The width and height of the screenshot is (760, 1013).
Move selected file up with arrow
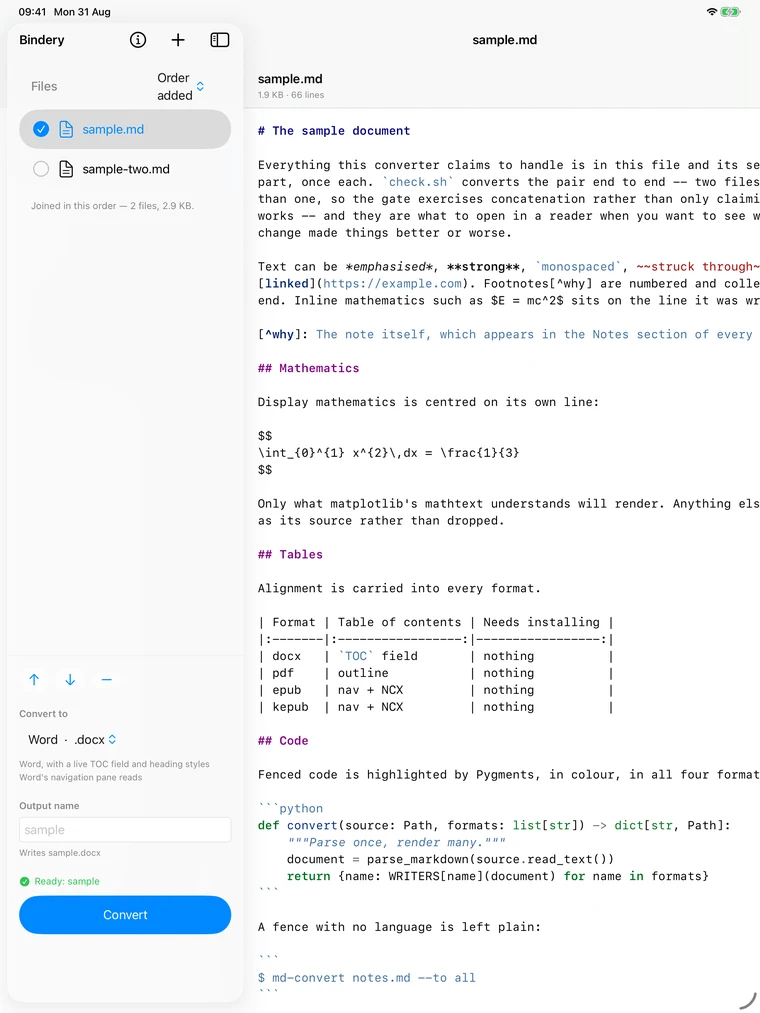pyautogui.click(x=34, y=680)
